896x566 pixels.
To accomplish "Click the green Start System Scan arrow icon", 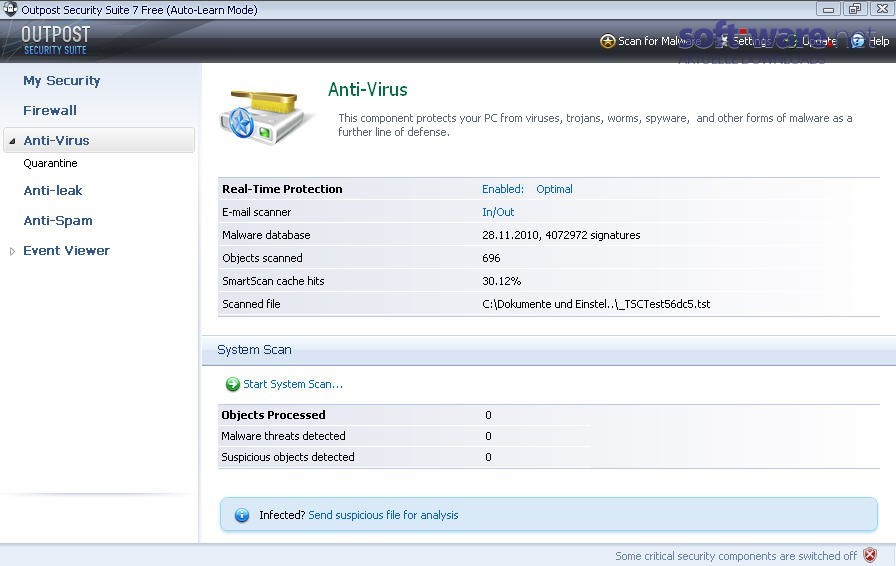I will [x=233, y=384].
